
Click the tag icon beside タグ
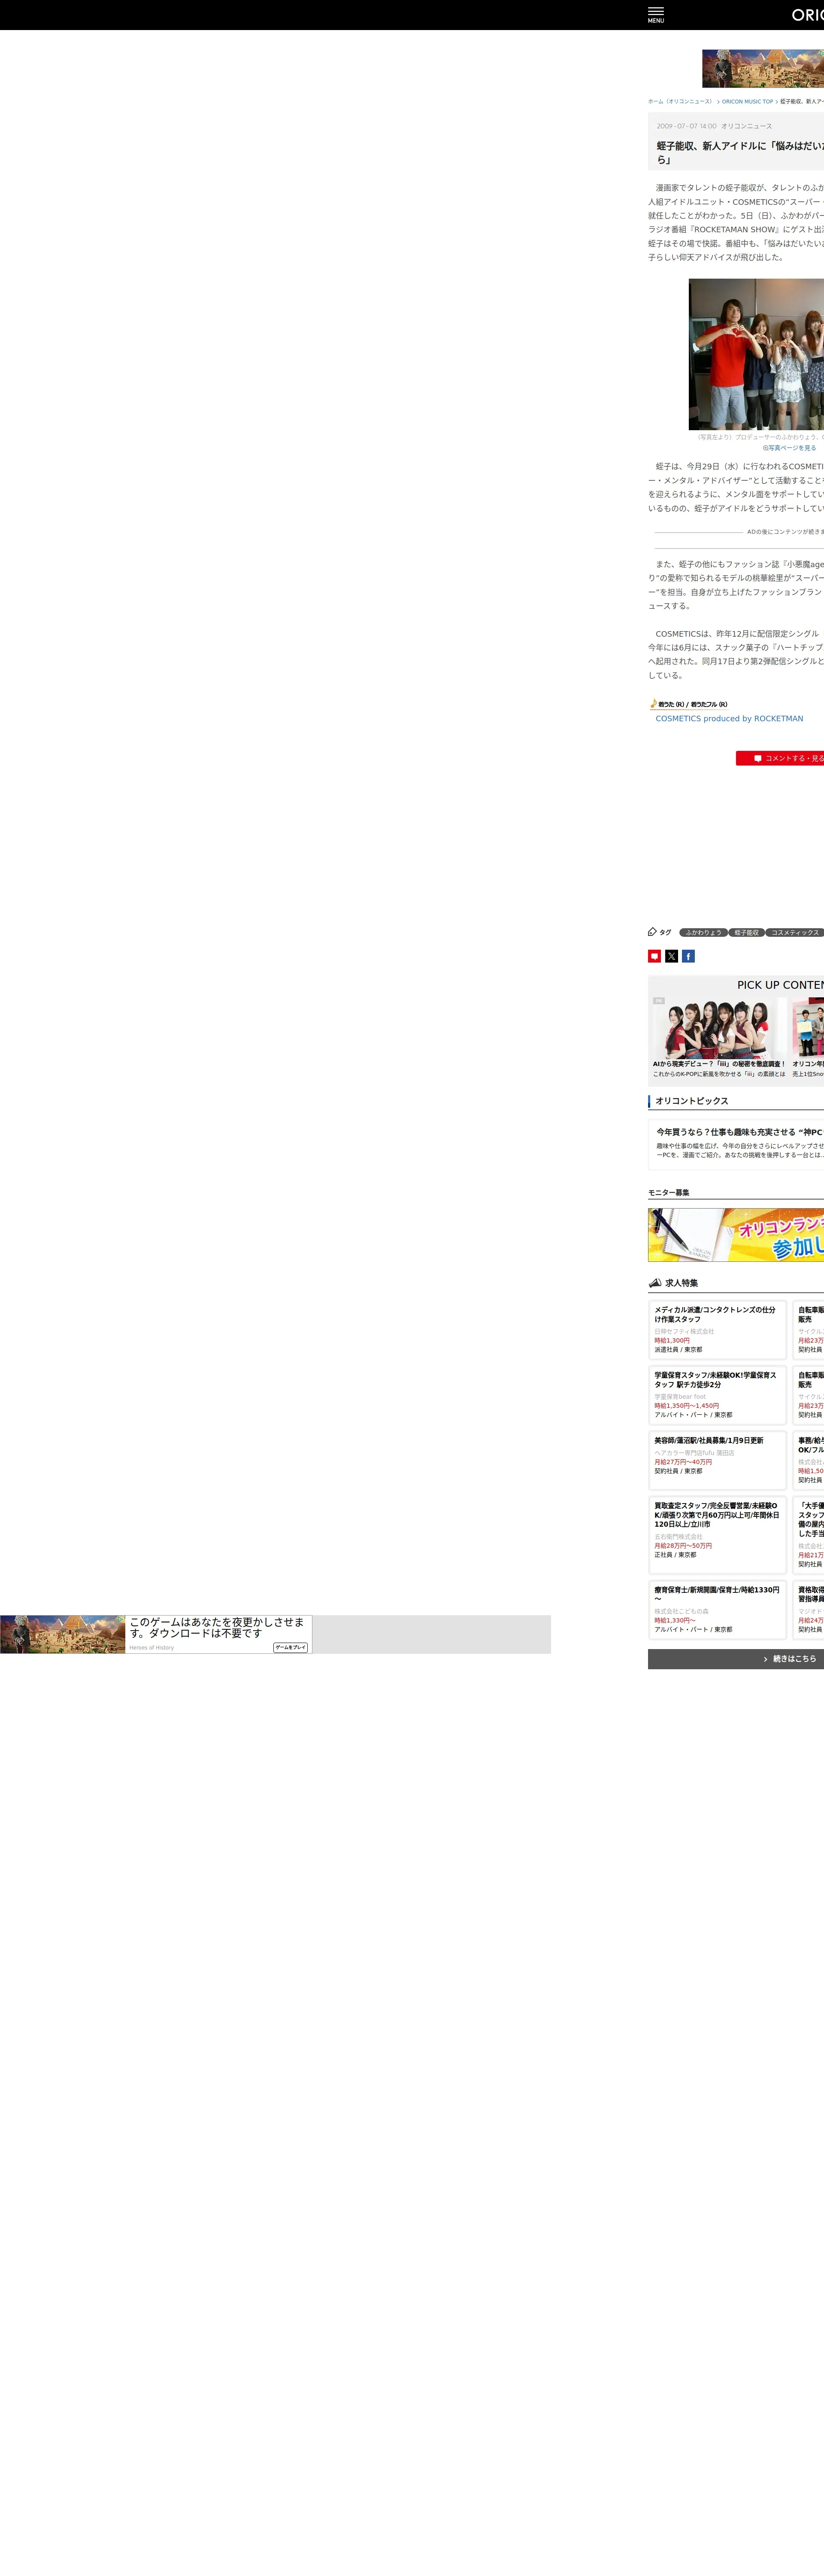coord(652,932)
